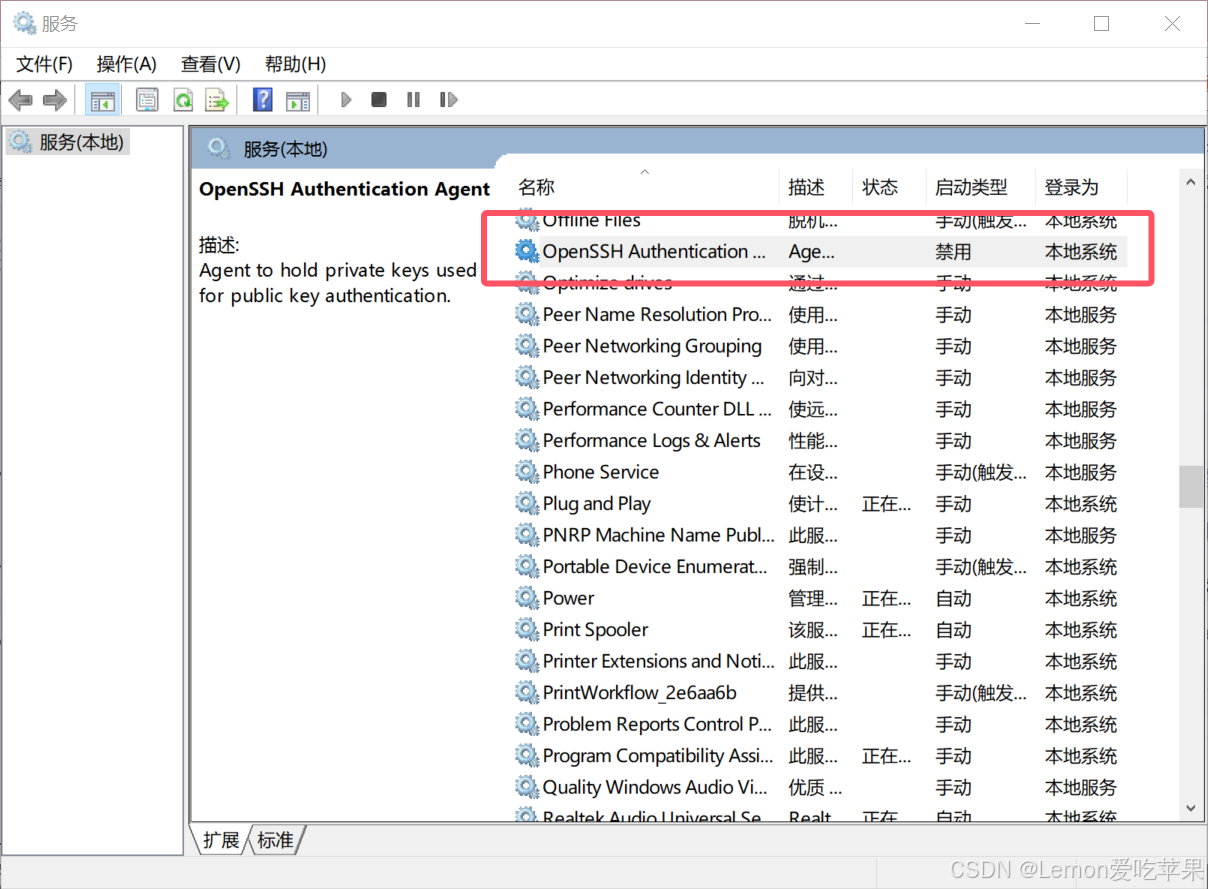The height and width of the screenshot is (889, 1208).
Task: Click 本地服务 login of Phone Service
Action: [1081, 472]
